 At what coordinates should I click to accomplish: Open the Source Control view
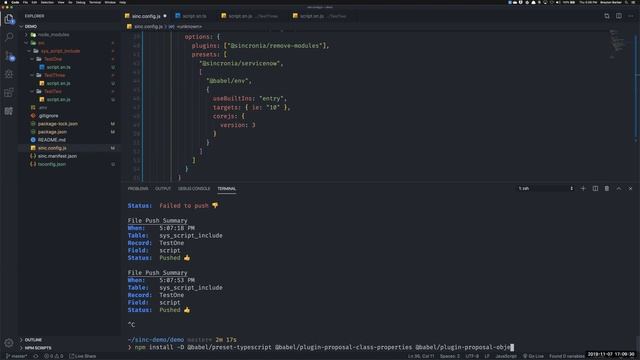9,56
